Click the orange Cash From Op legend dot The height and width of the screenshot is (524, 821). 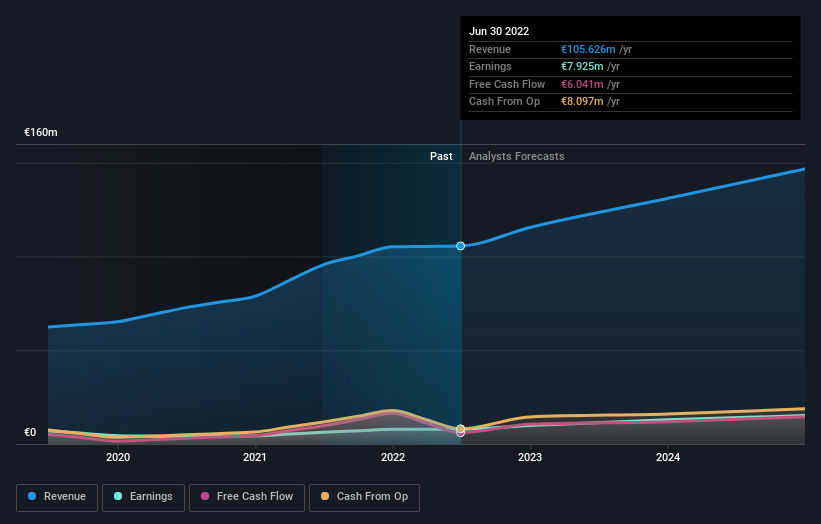[325, 496]
